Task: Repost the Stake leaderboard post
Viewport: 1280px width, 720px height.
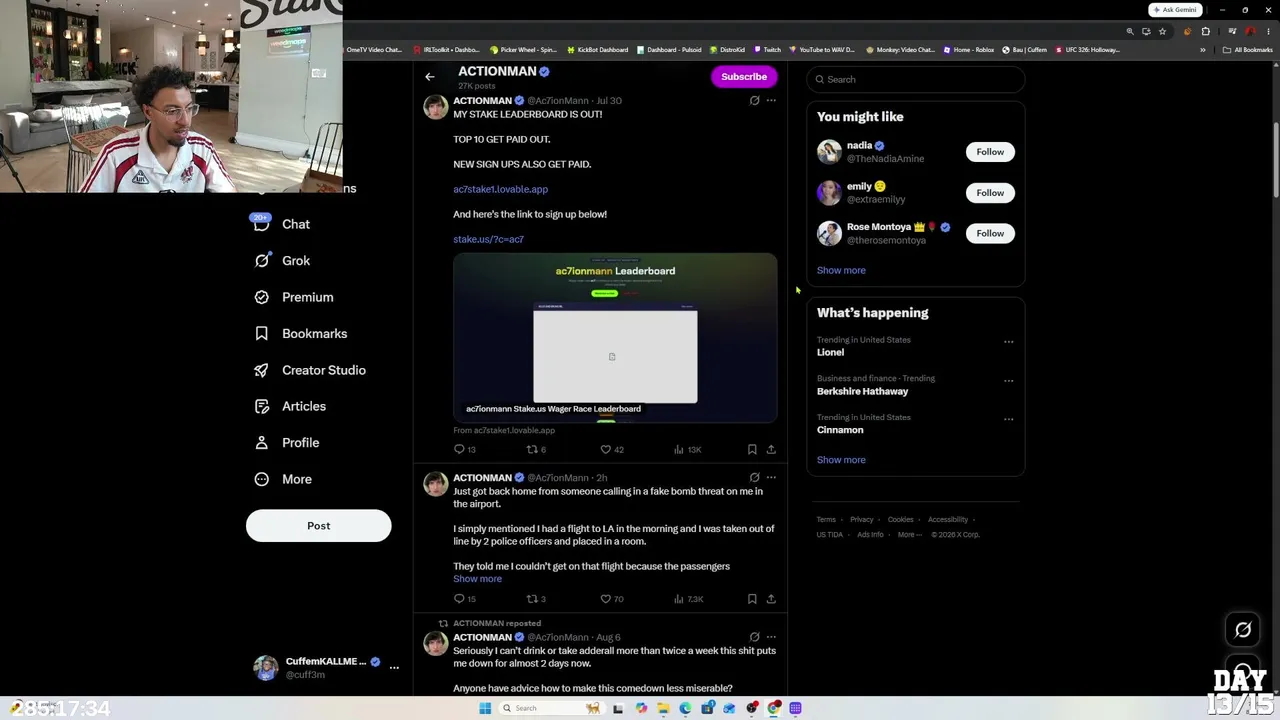Action: [x=533, y=449]
